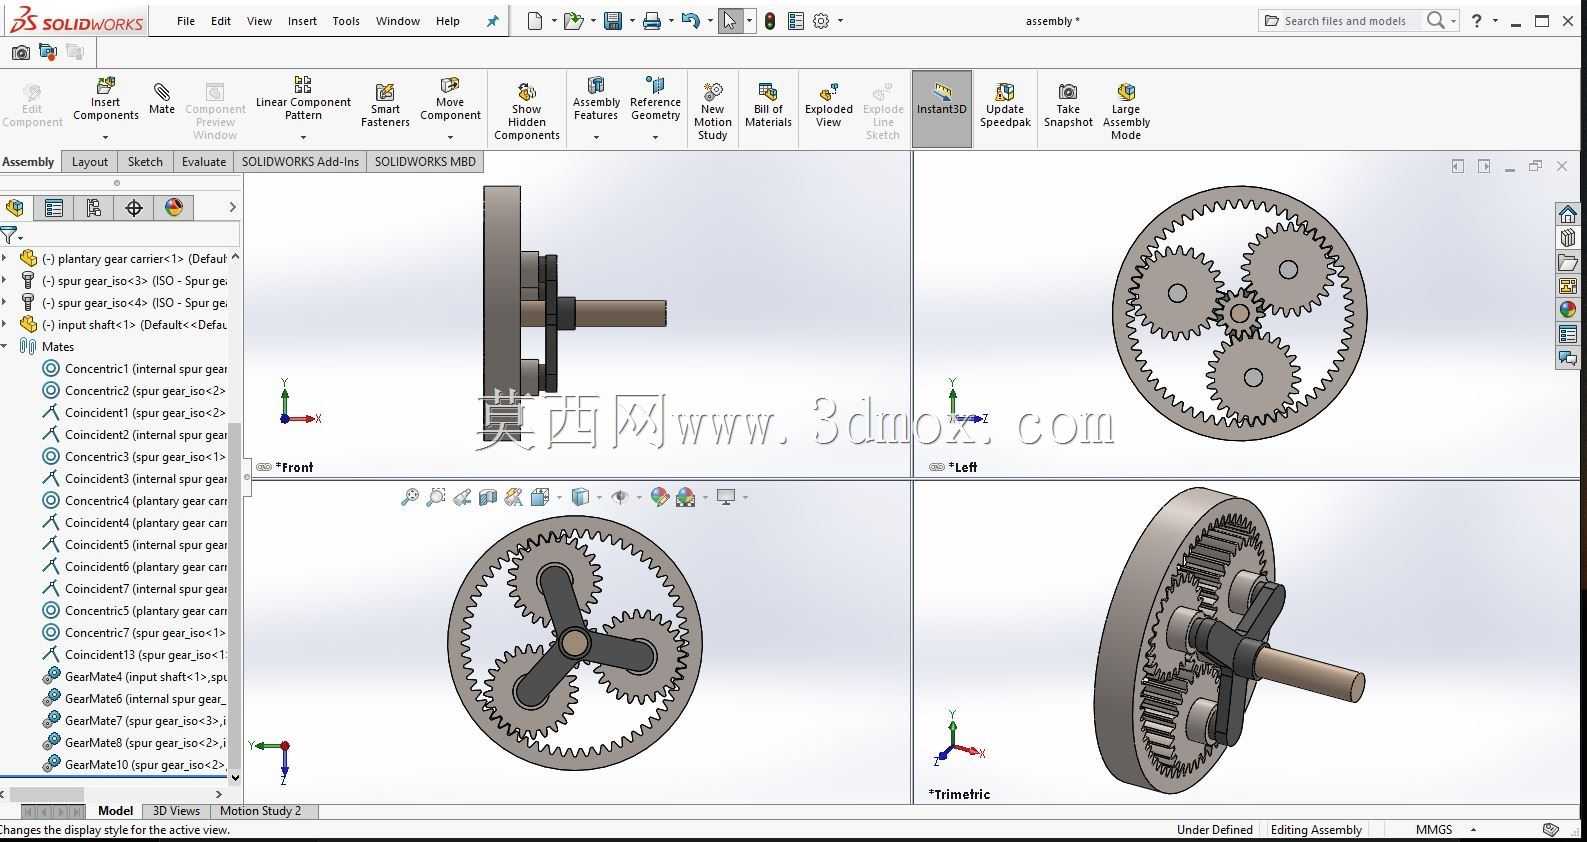Open the File menu

(x=186, y=21)
